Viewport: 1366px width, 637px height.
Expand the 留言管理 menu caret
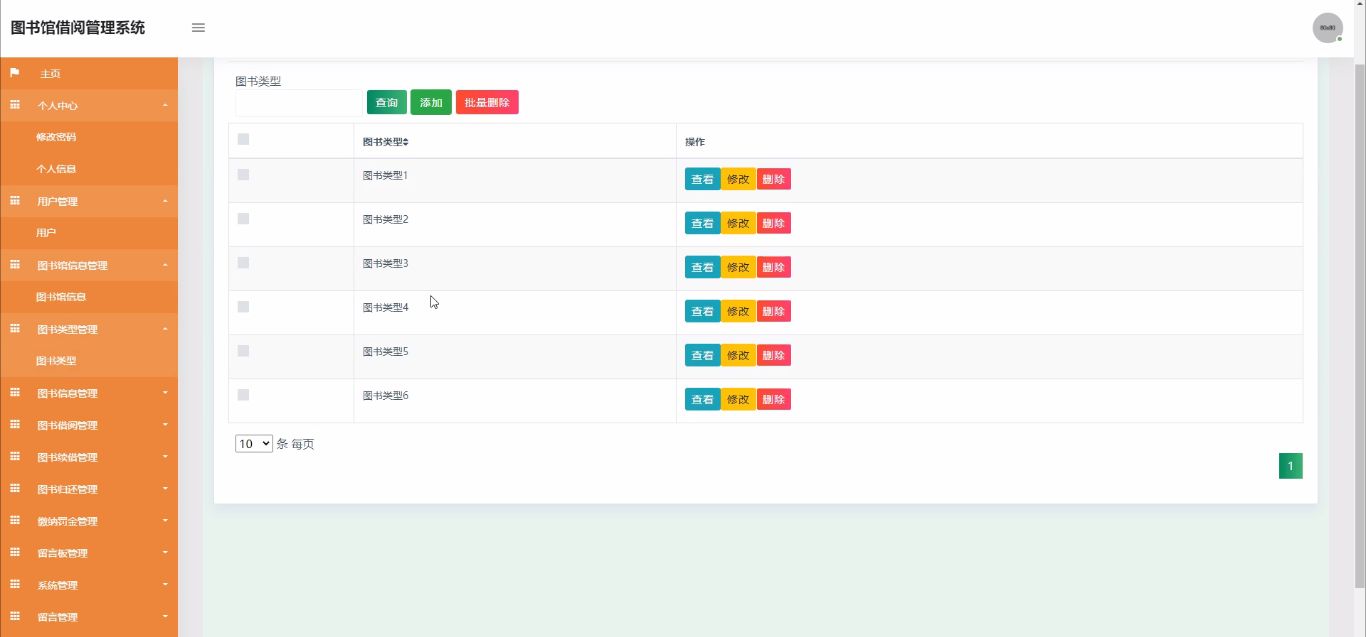click(x=165, y=617)
